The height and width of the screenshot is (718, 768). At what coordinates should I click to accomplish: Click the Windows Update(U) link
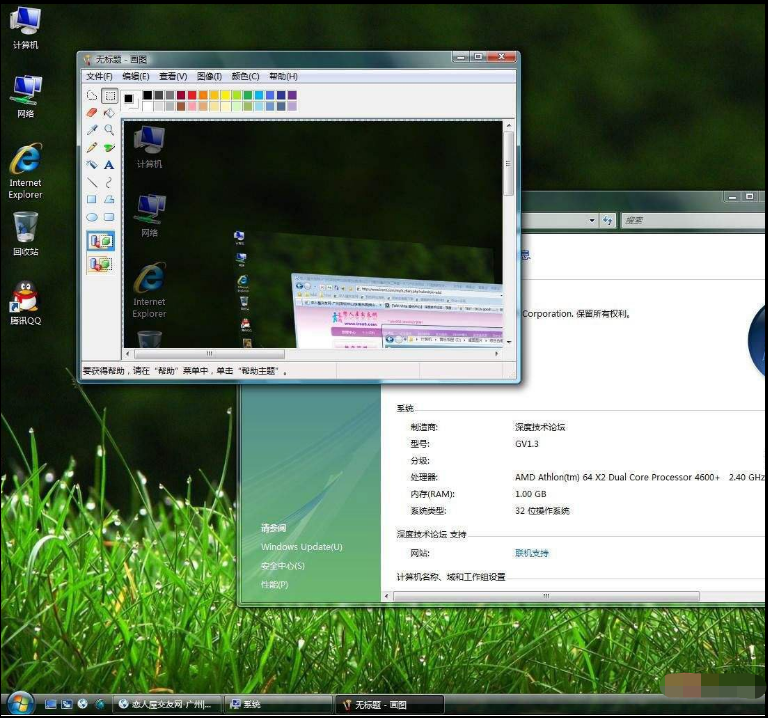[301, 547]
